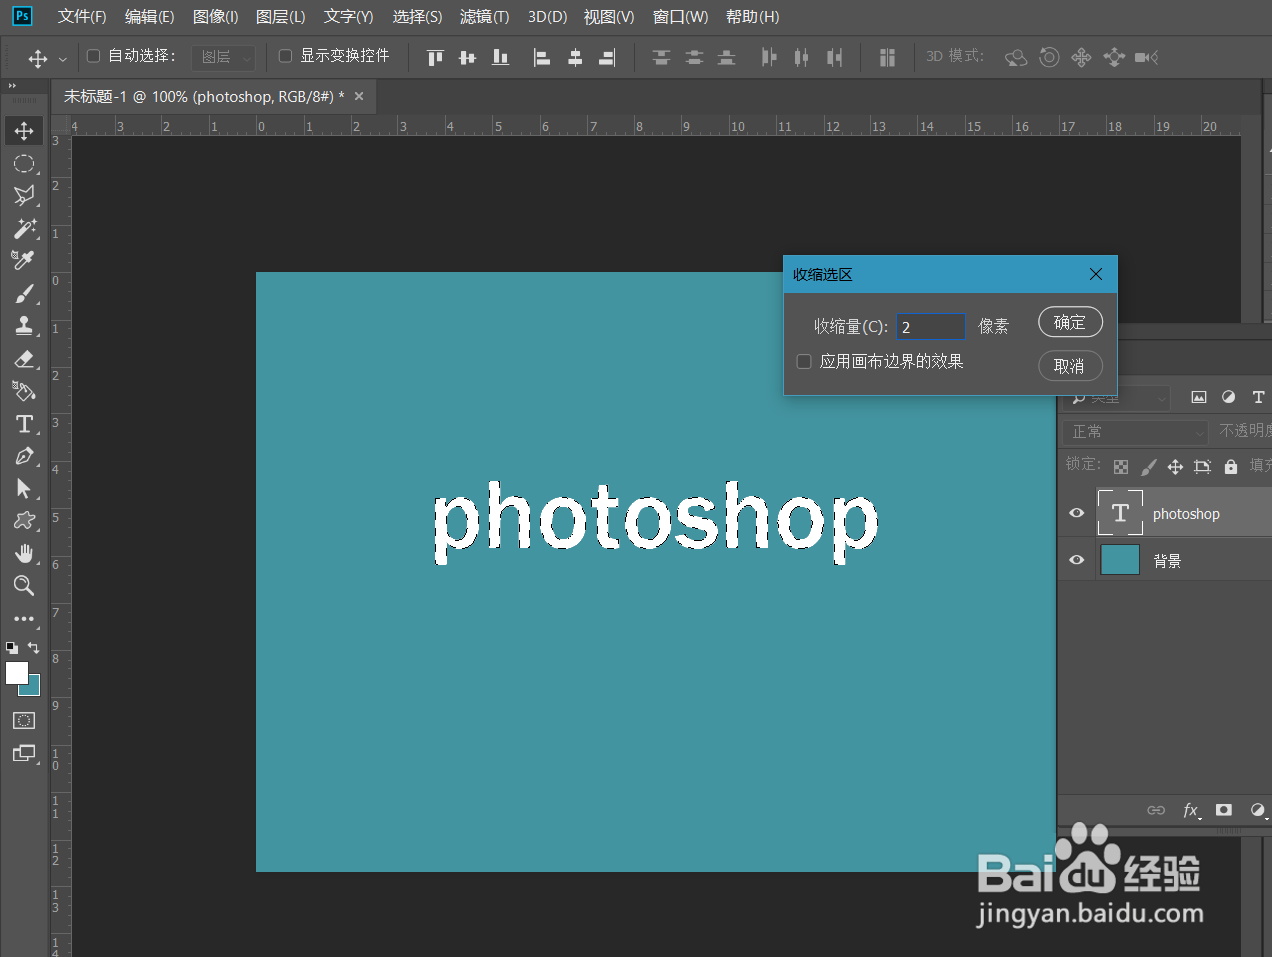Open the Edit Toolbar three-dots menu
Viewport: 1272px width, 957px height.
click(x=24, y=619)
